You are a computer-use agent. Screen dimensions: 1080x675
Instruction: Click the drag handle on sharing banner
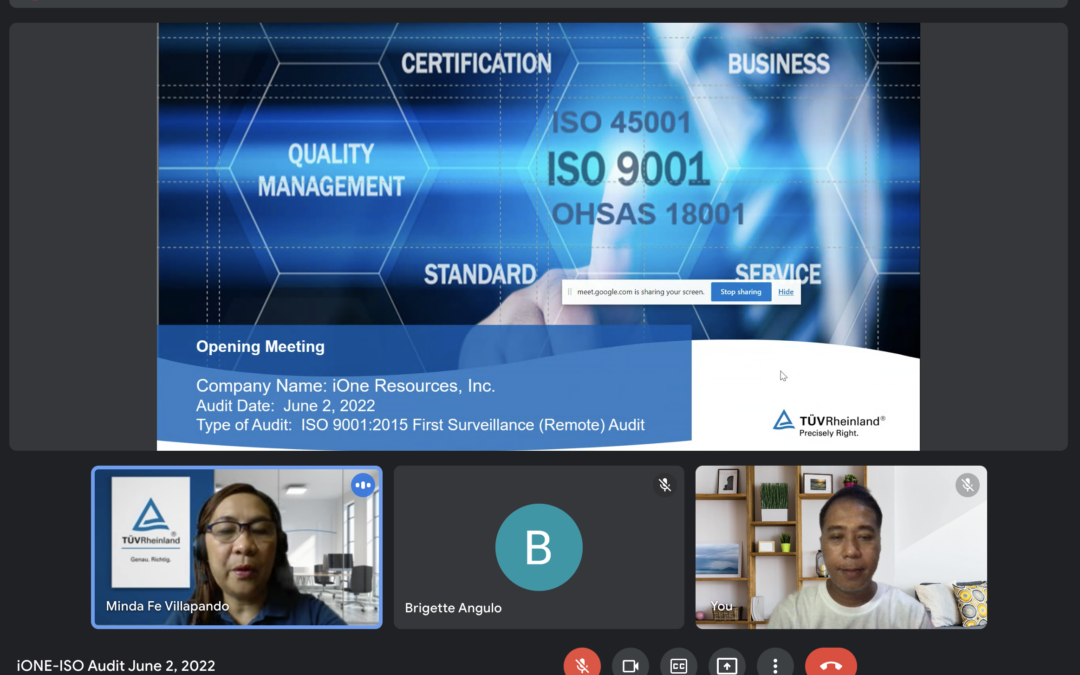point(570,292)
